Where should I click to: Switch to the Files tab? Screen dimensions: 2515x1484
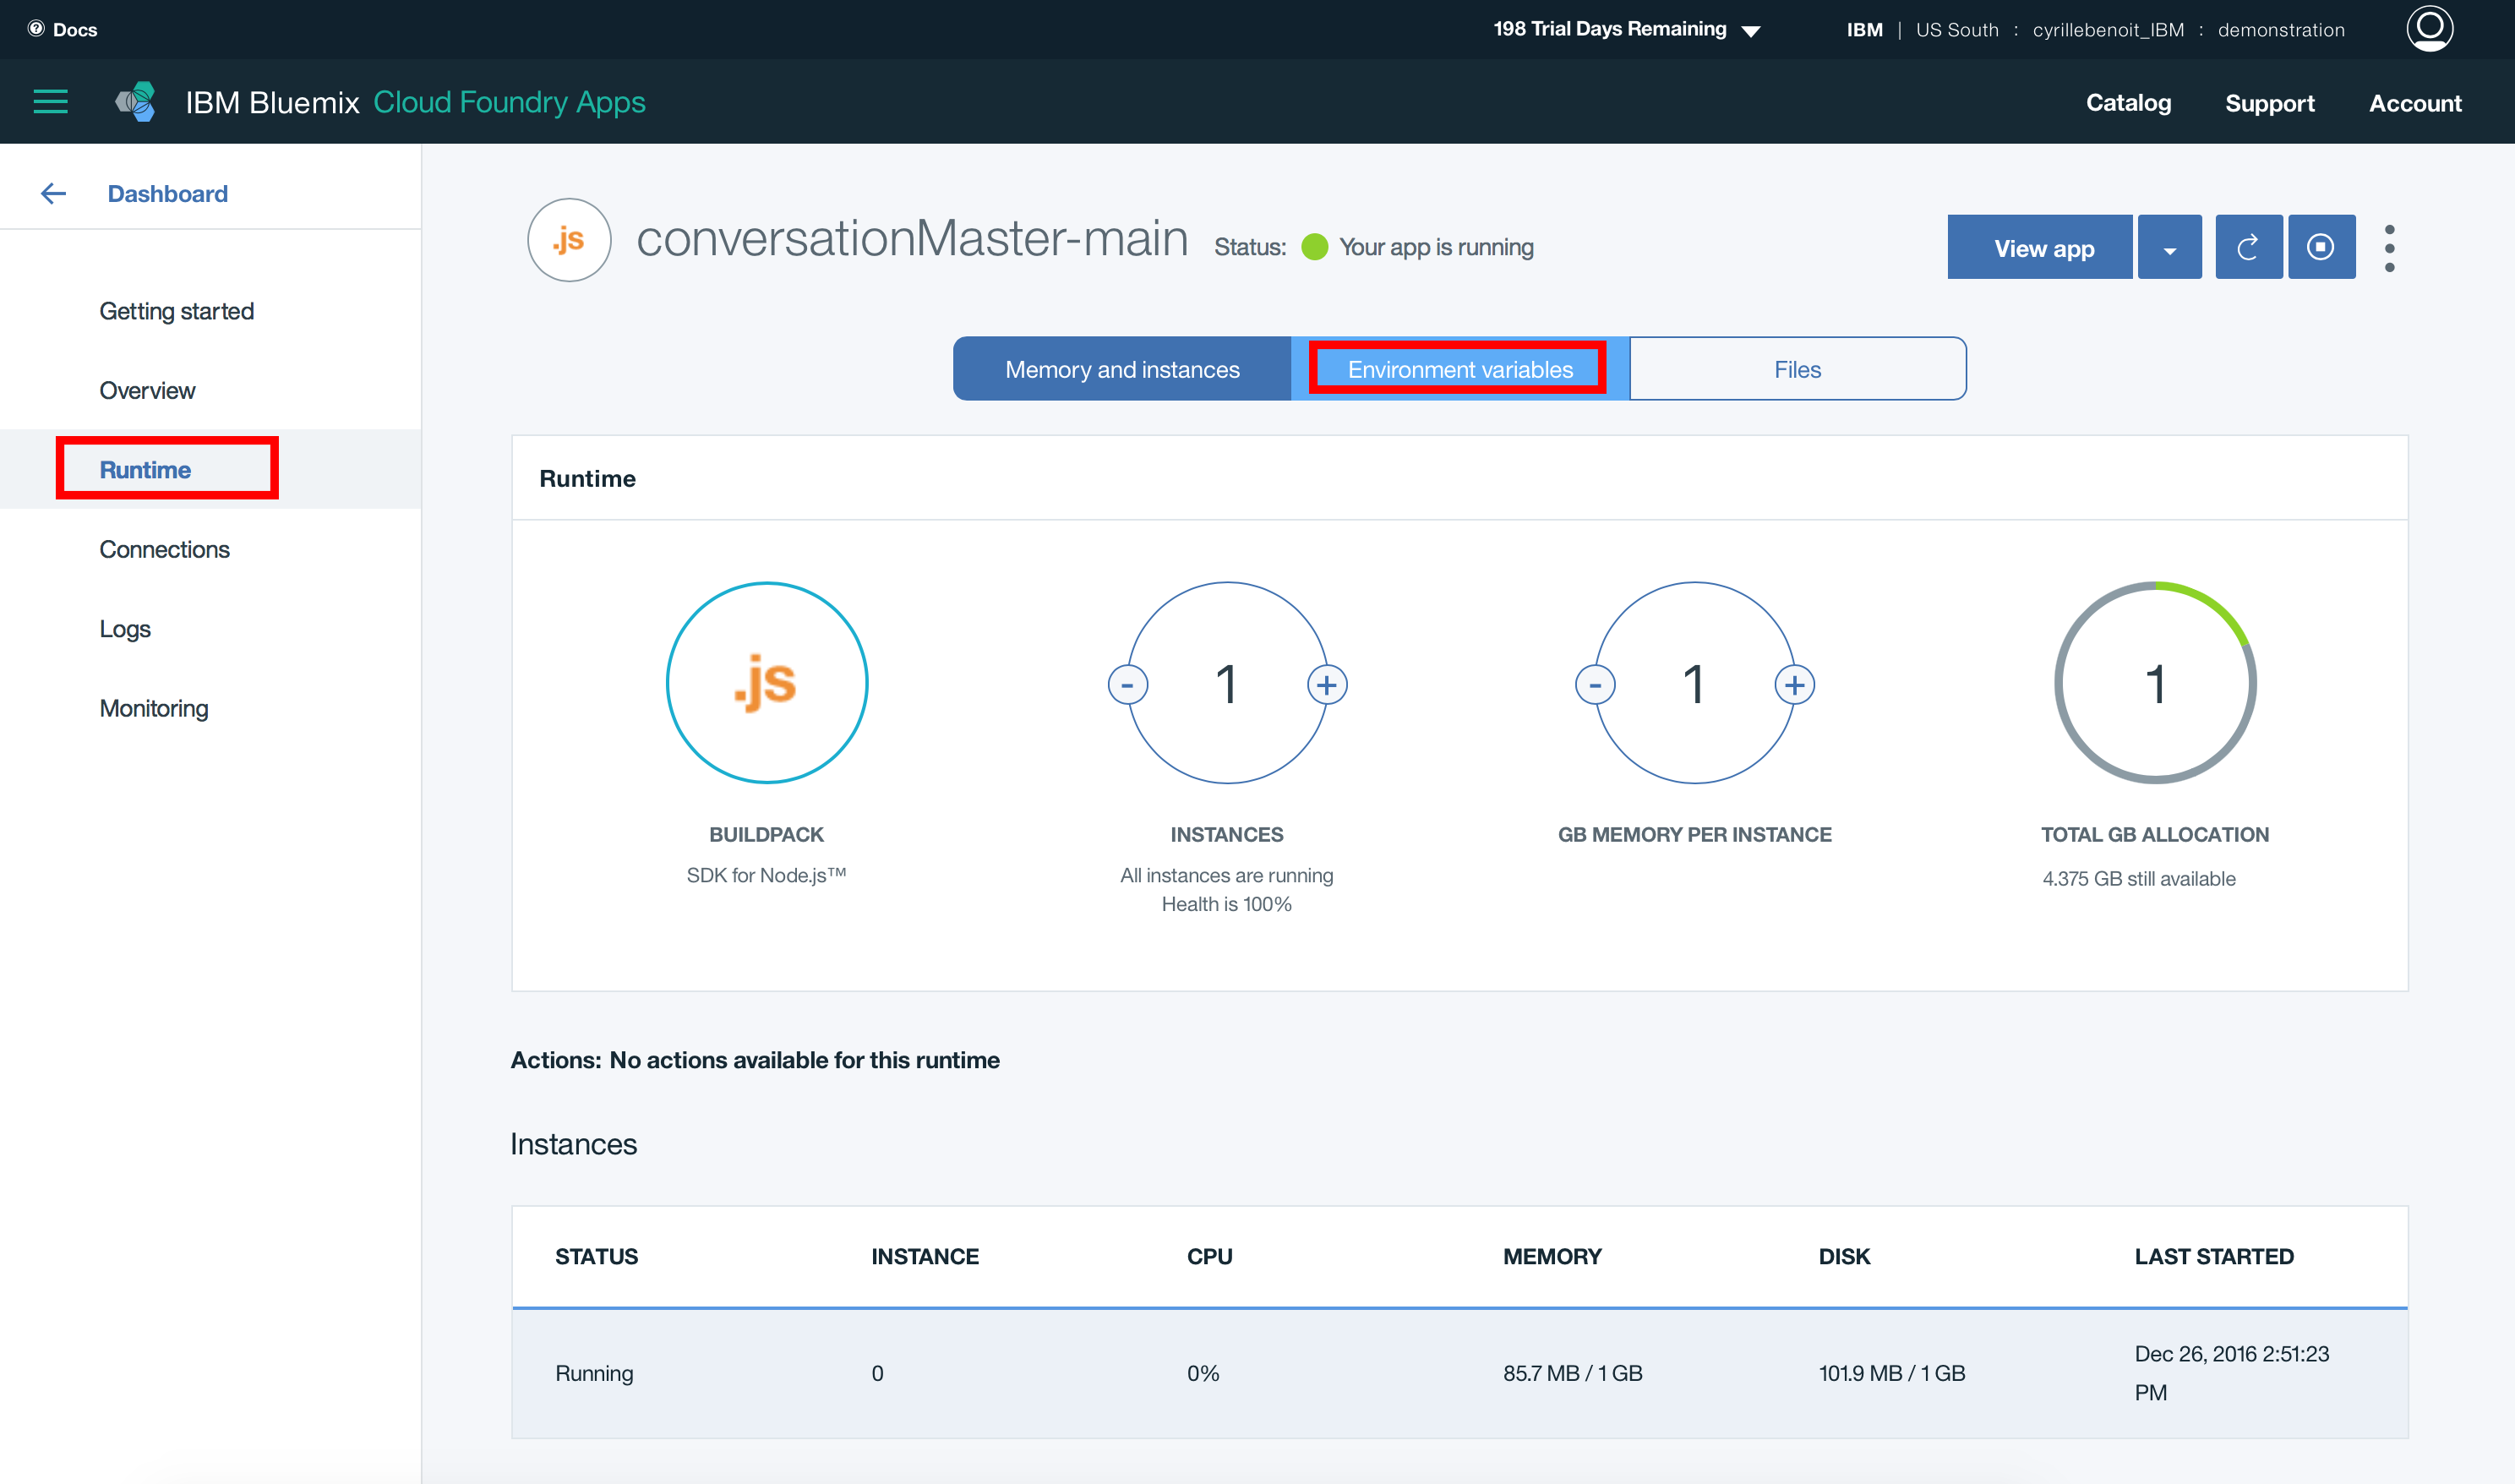coord(1797,370)
